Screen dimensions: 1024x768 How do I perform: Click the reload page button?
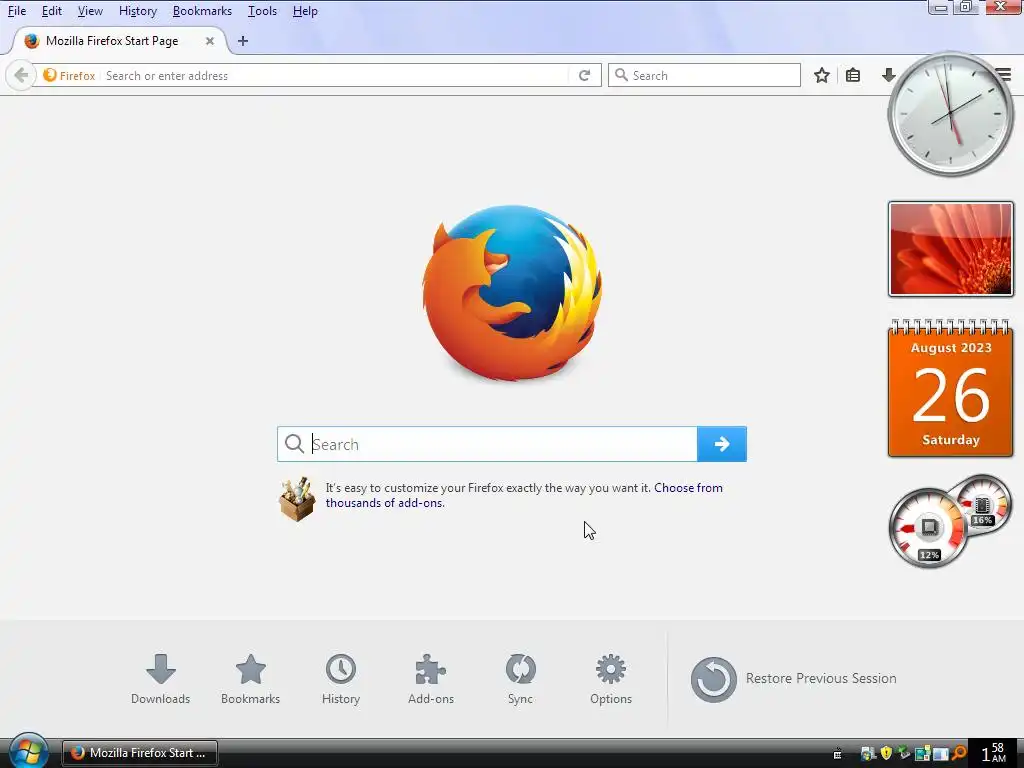(x=584, y=76)
